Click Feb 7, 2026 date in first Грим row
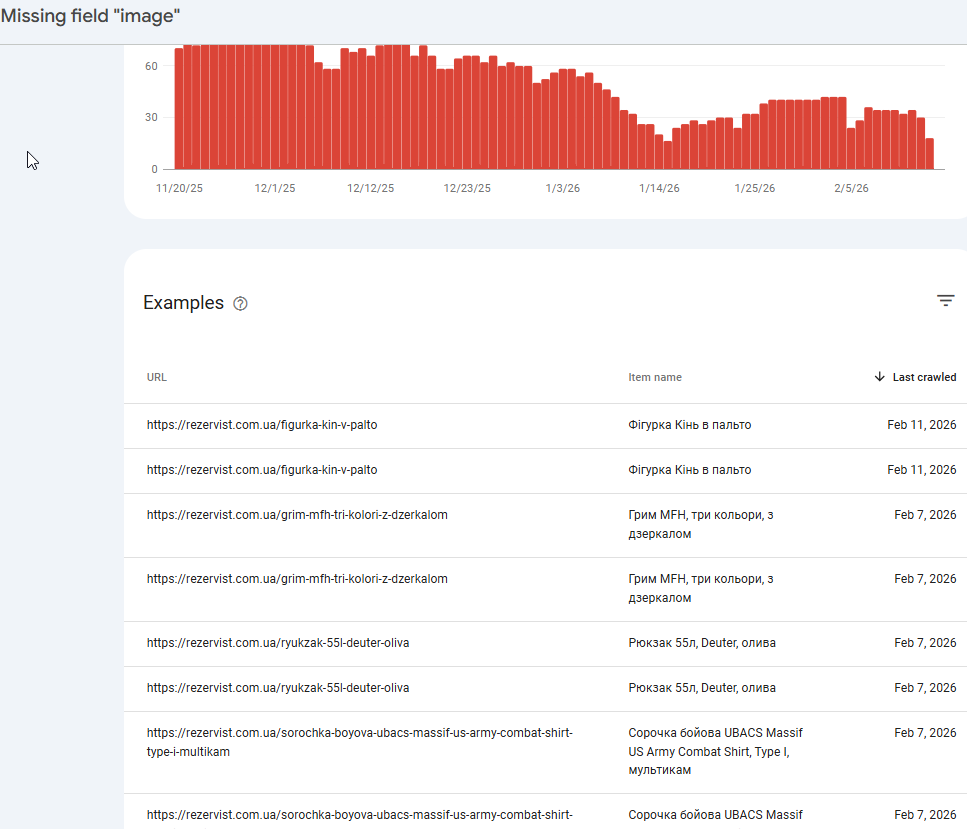The height and width of the screenshot is (829, 967). [x=925, y=515]
